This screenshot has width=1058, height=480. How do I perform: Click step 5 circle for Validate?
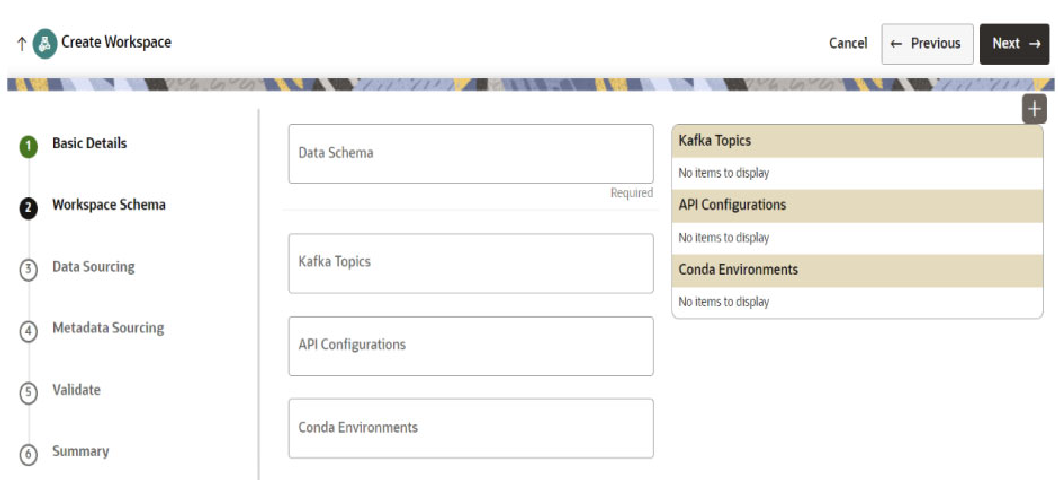(28, 393)
